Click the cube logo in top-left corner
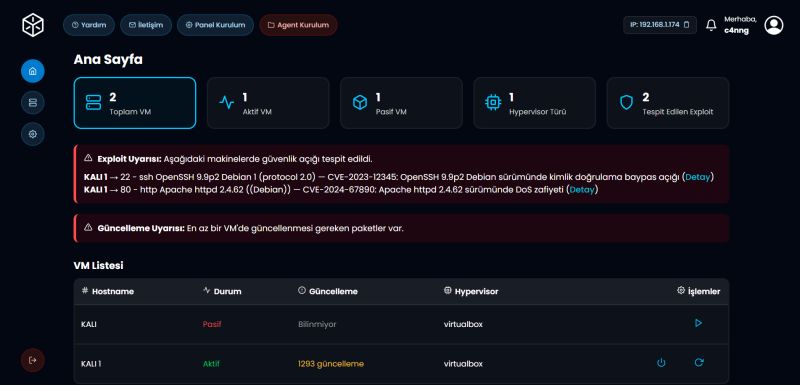The image size is (800, 385). coord(33,24)
